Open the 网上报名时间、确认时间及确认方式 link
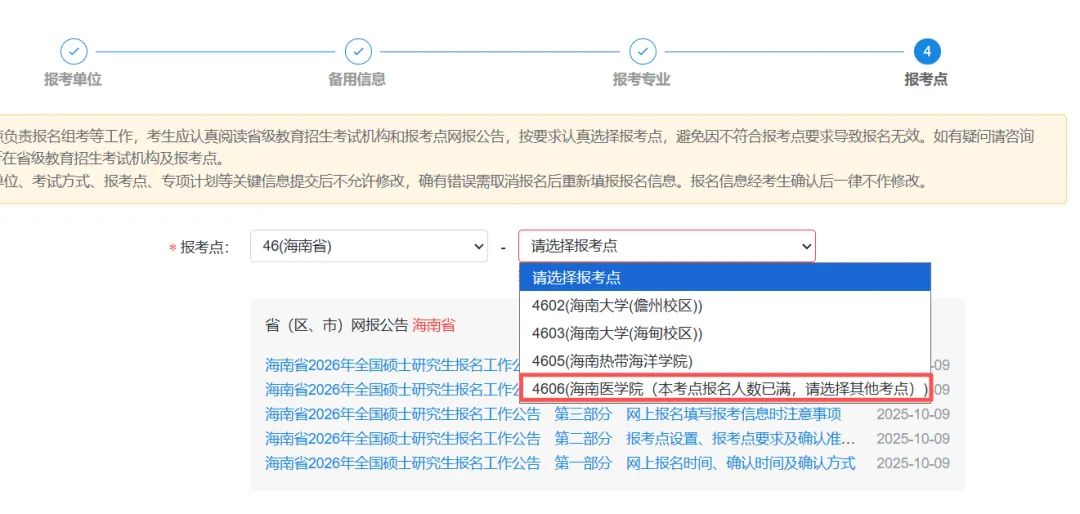1080x514 pixels. 740,463
